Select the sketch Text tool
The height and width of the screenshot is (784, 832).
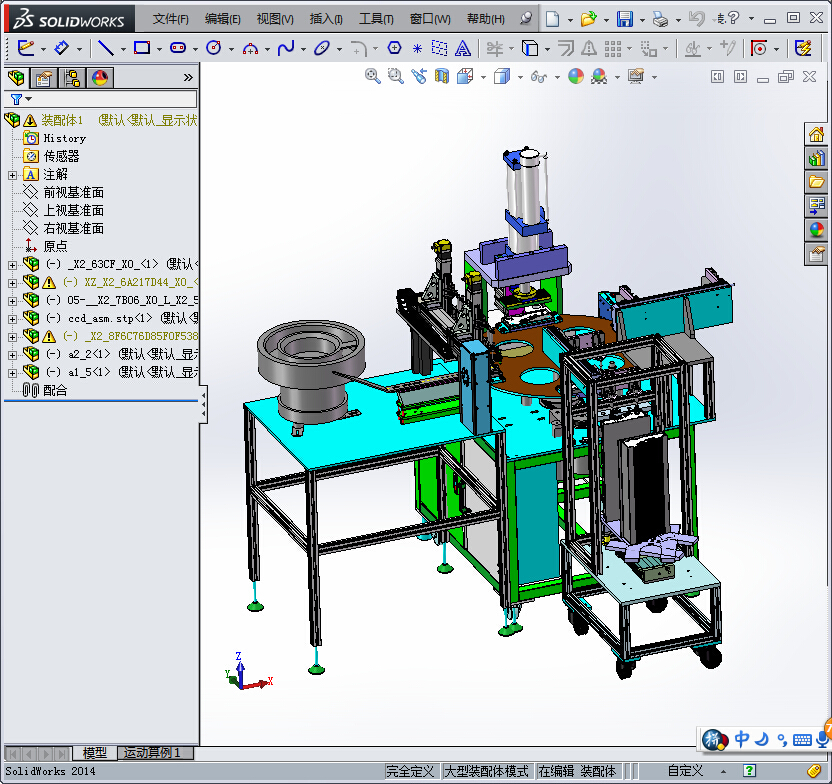click(463, 49)
